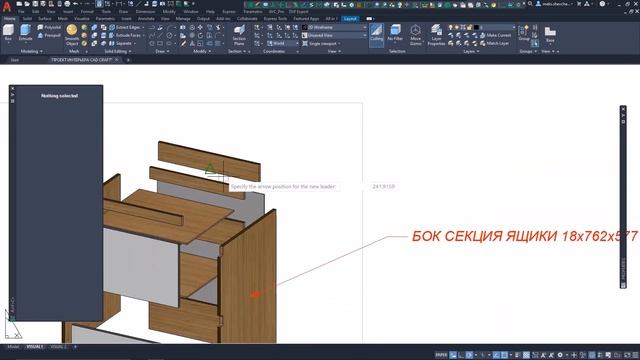This screenshot has width=640, height=360.
Task: Click the Plot printer icon in quick access
Action: click(x=67, y=4)
